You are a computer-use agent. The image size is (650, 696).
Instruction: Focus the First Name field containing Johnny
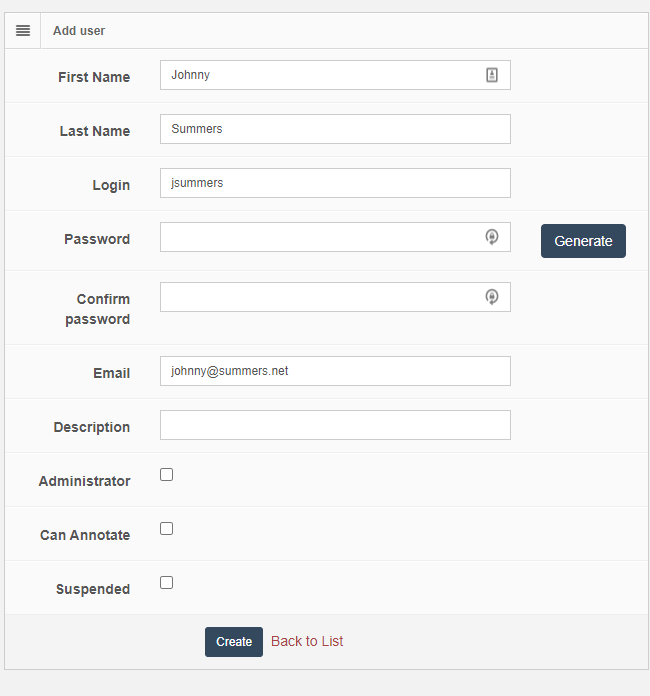point(320,75)
